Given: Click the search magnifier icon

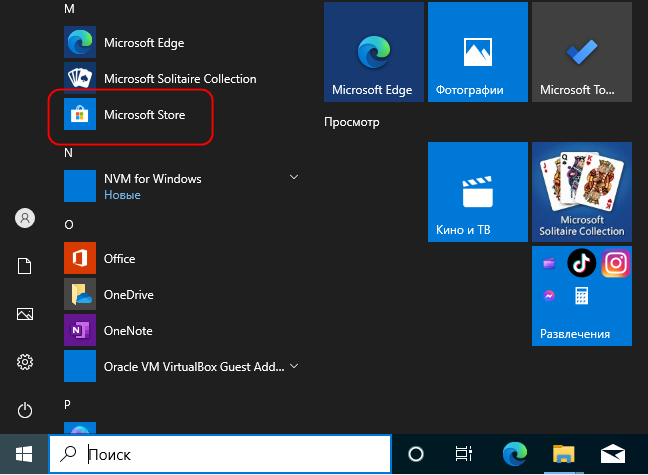Looking at the screenshot, I should [68, 454].
